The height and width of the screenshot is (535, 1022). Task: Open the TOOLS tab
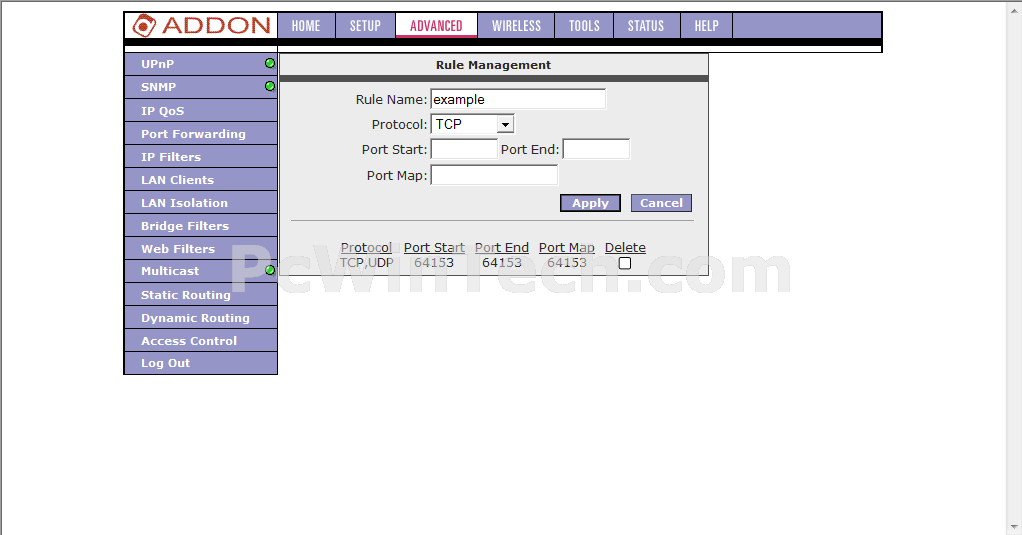click(x=584, y=25)
